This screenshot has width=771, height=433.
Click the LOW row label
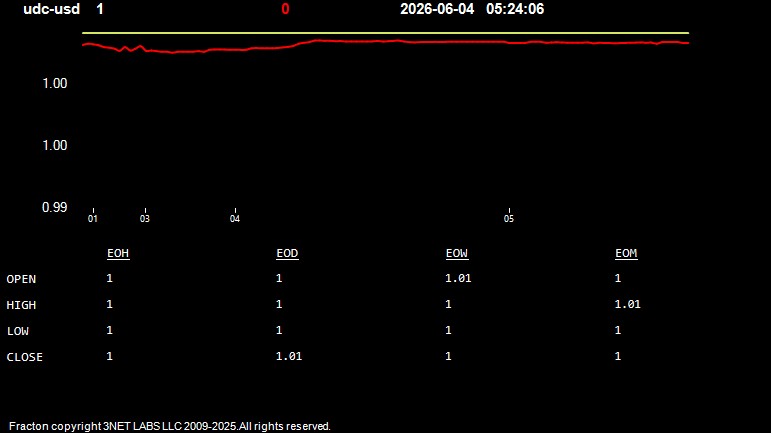click(x=18, y=331)
